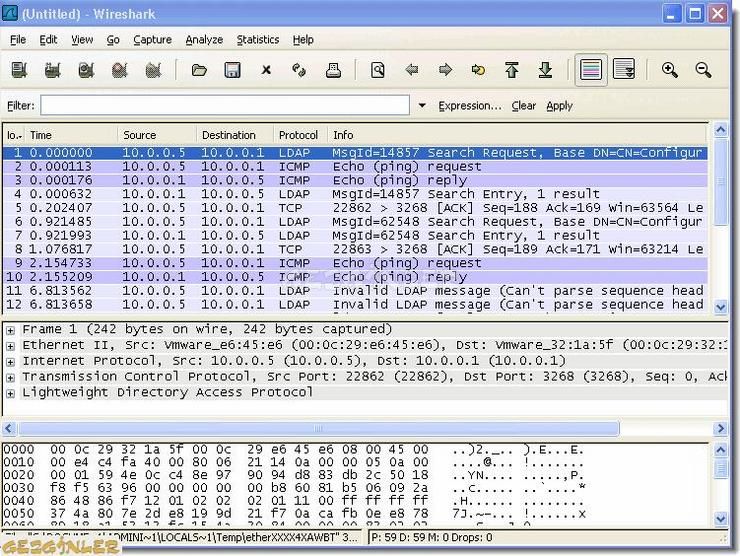
Task: Select packet 2 ICMP Echo request
Action: click(x=355, y=167)
